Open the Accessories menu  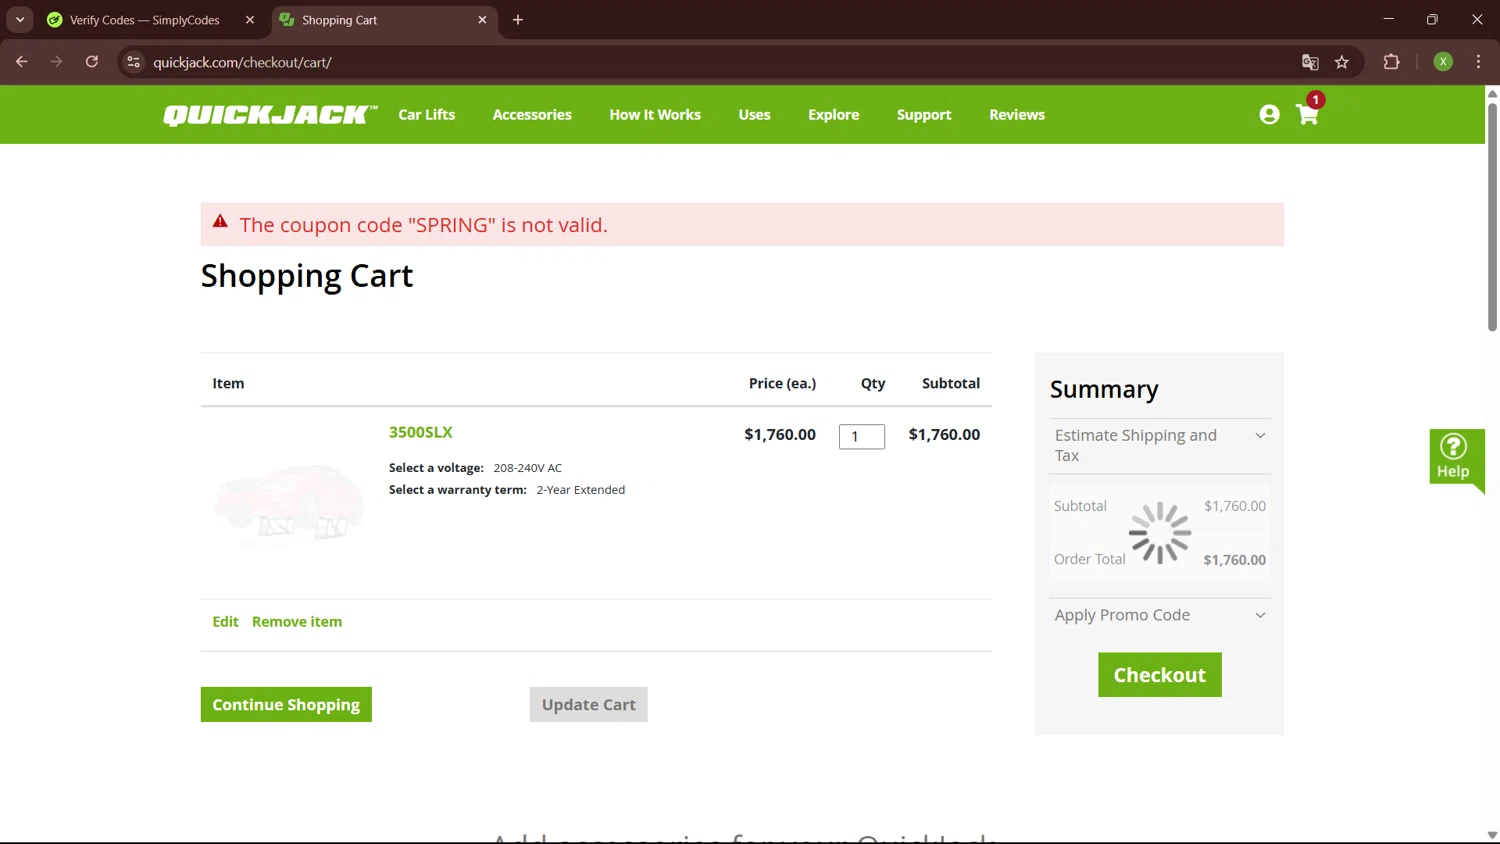point(532,115)
